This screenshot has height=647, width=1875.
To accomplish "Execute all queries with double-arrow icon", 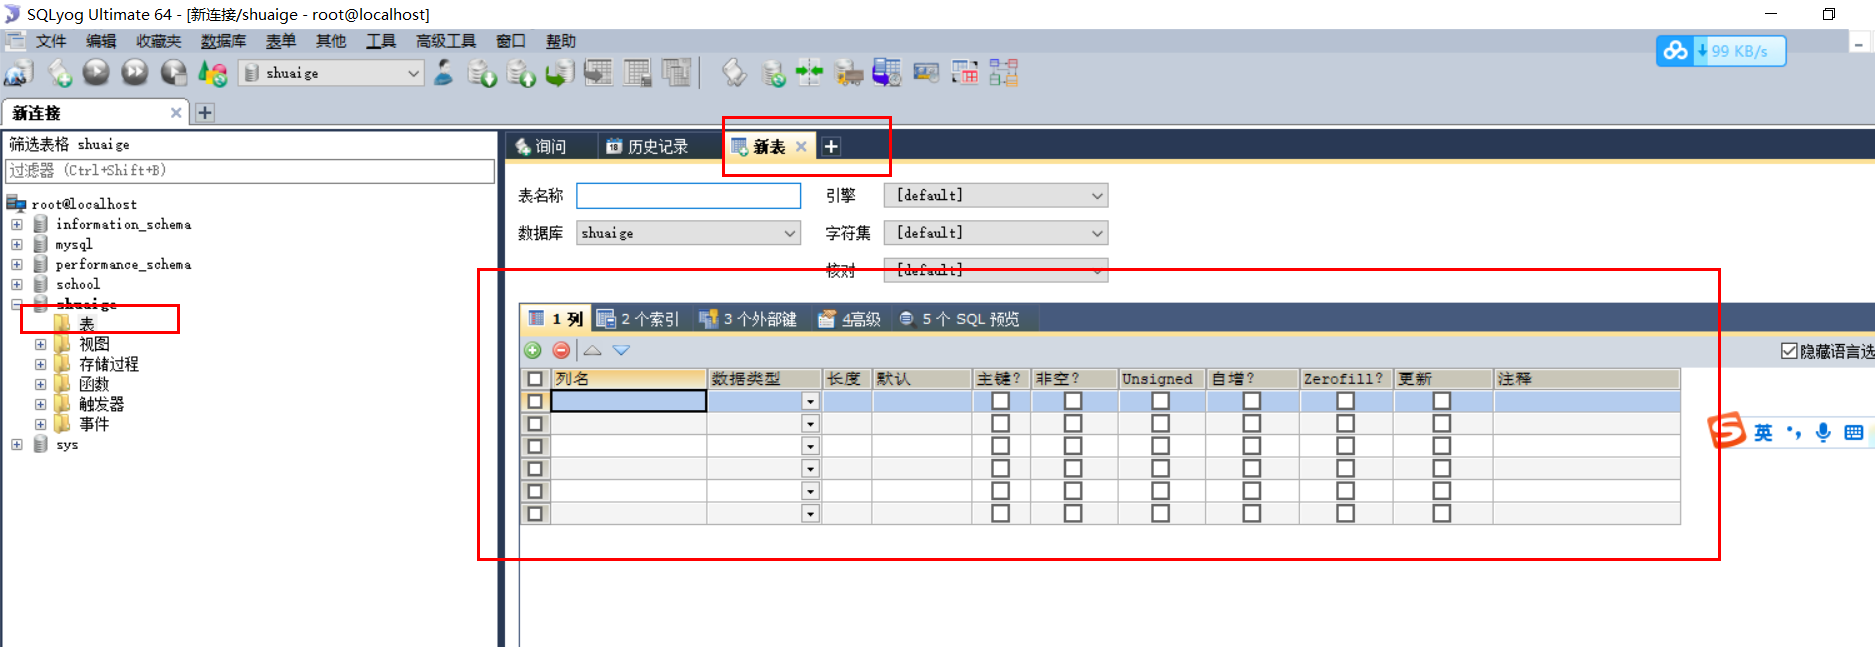I will coord(134,72).
